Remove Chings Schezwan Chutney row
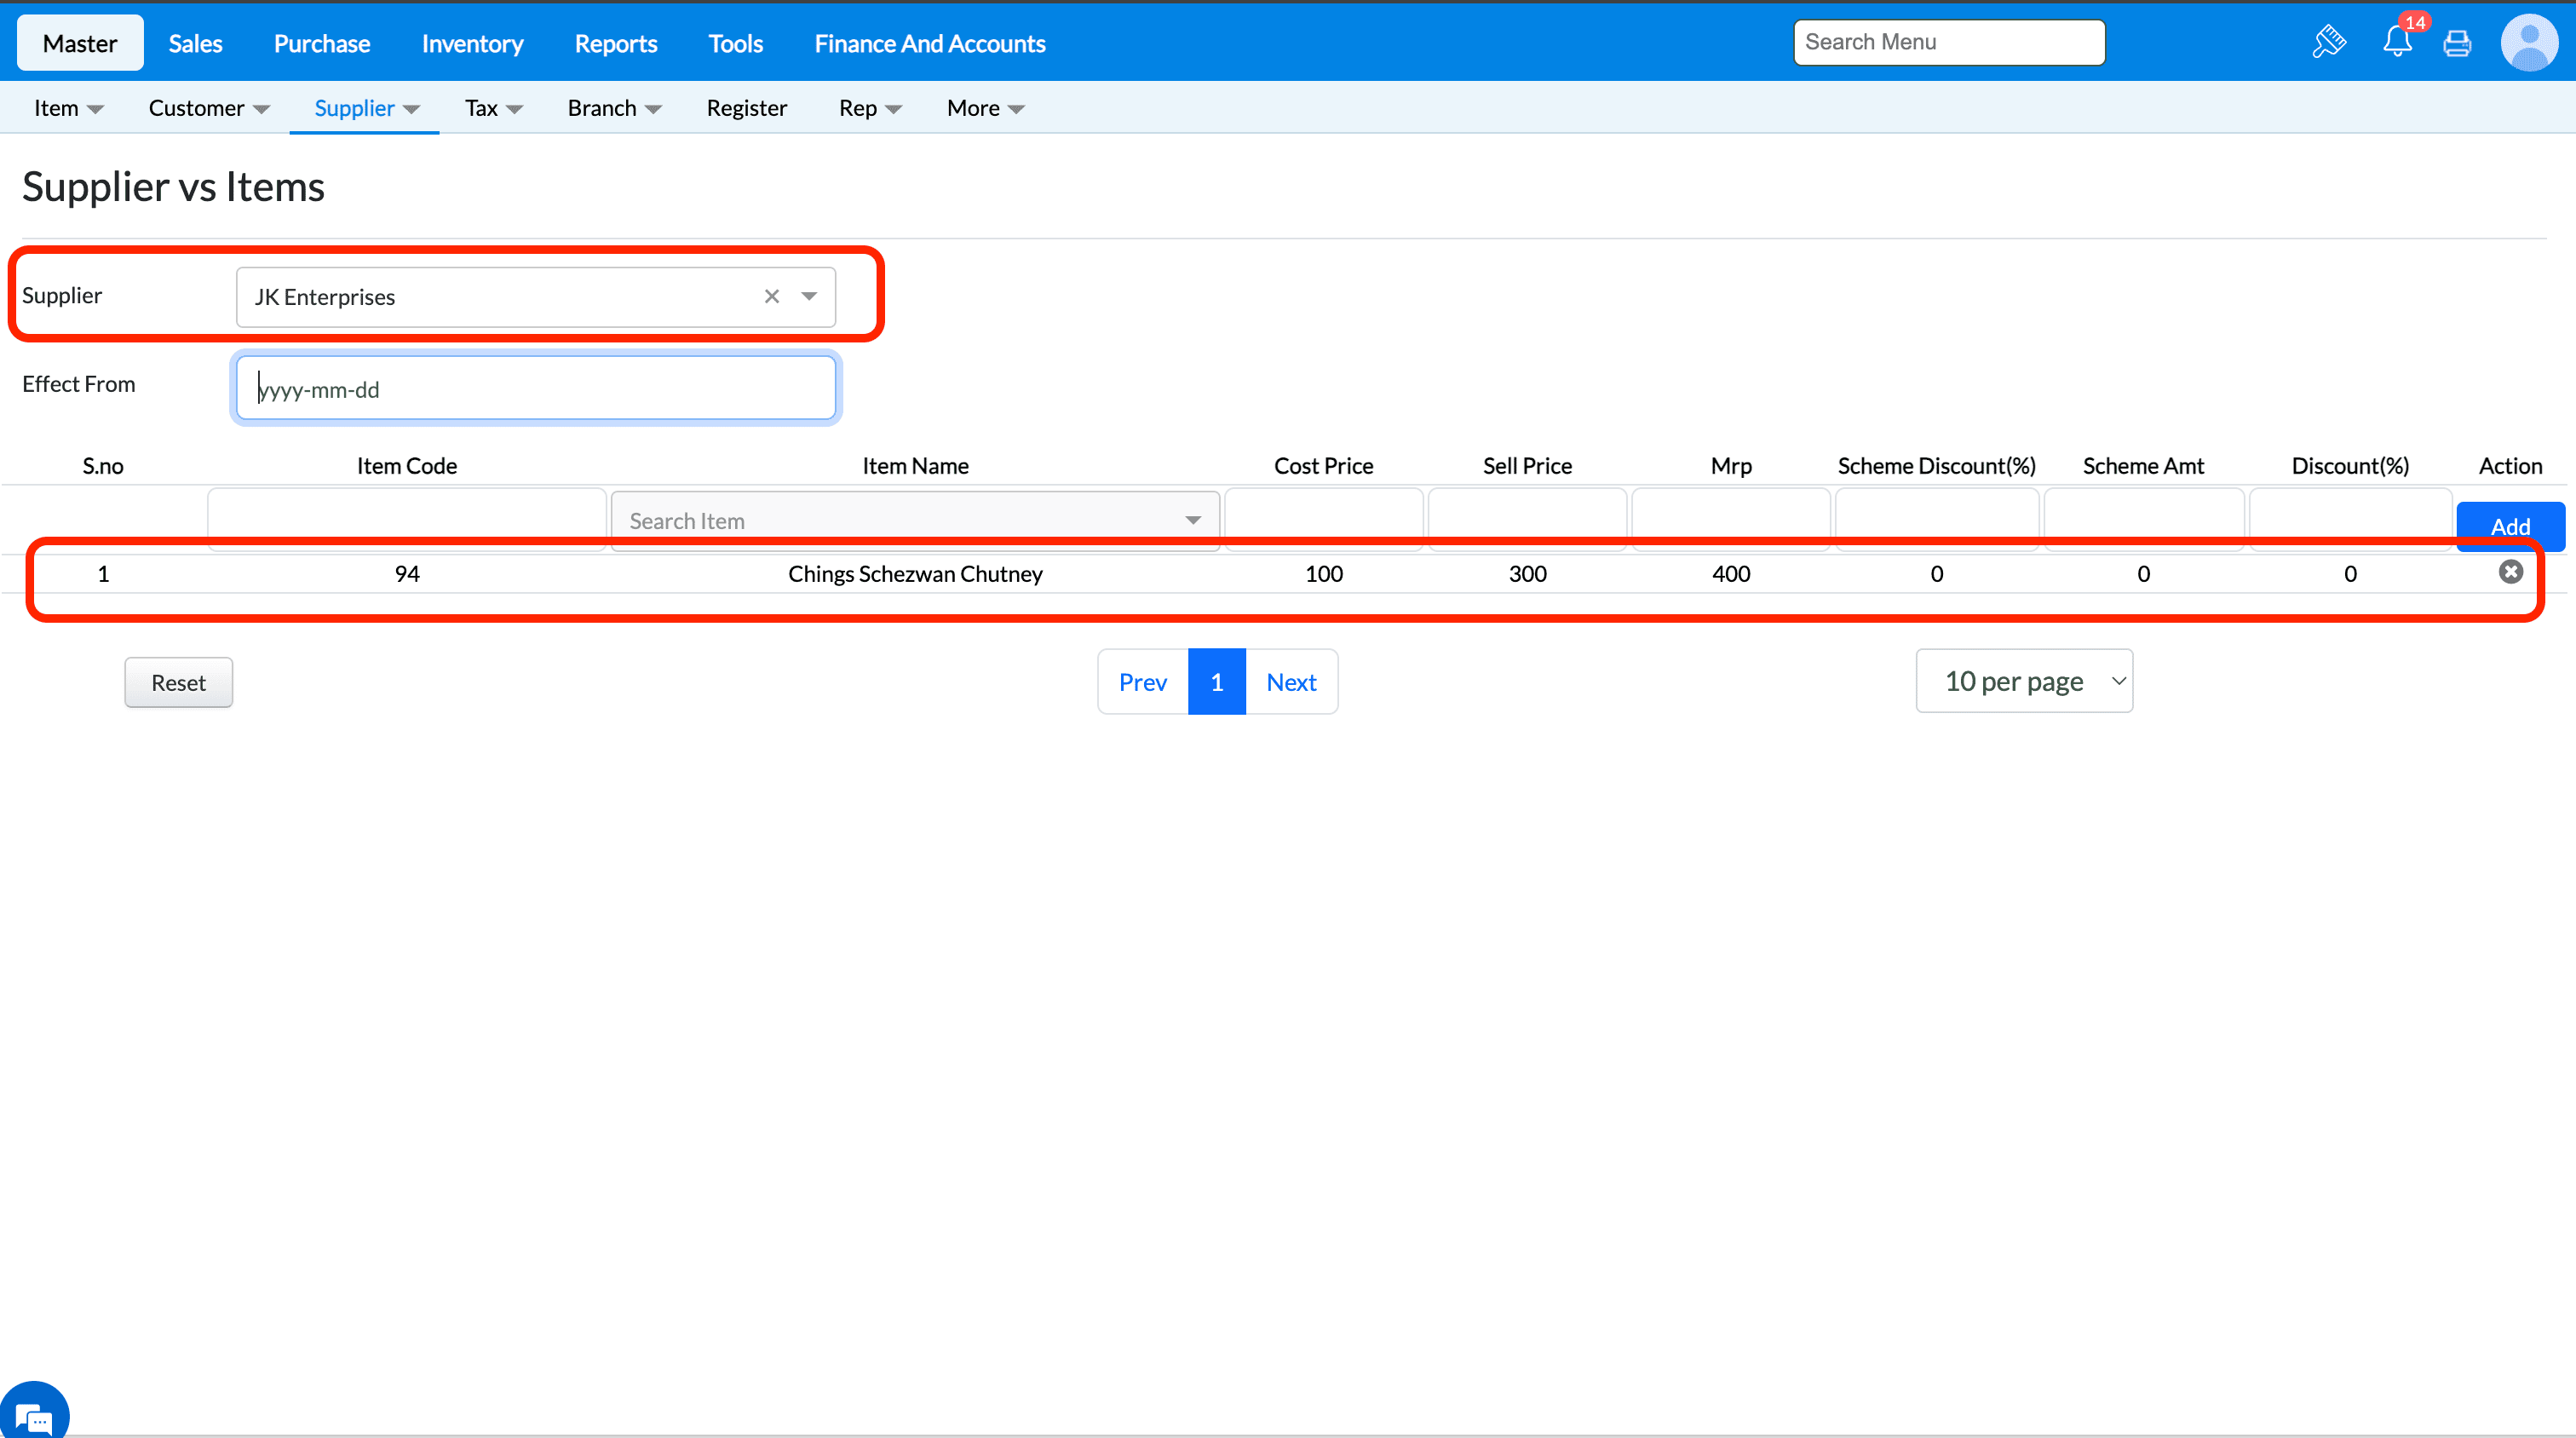 (2510, 572)
